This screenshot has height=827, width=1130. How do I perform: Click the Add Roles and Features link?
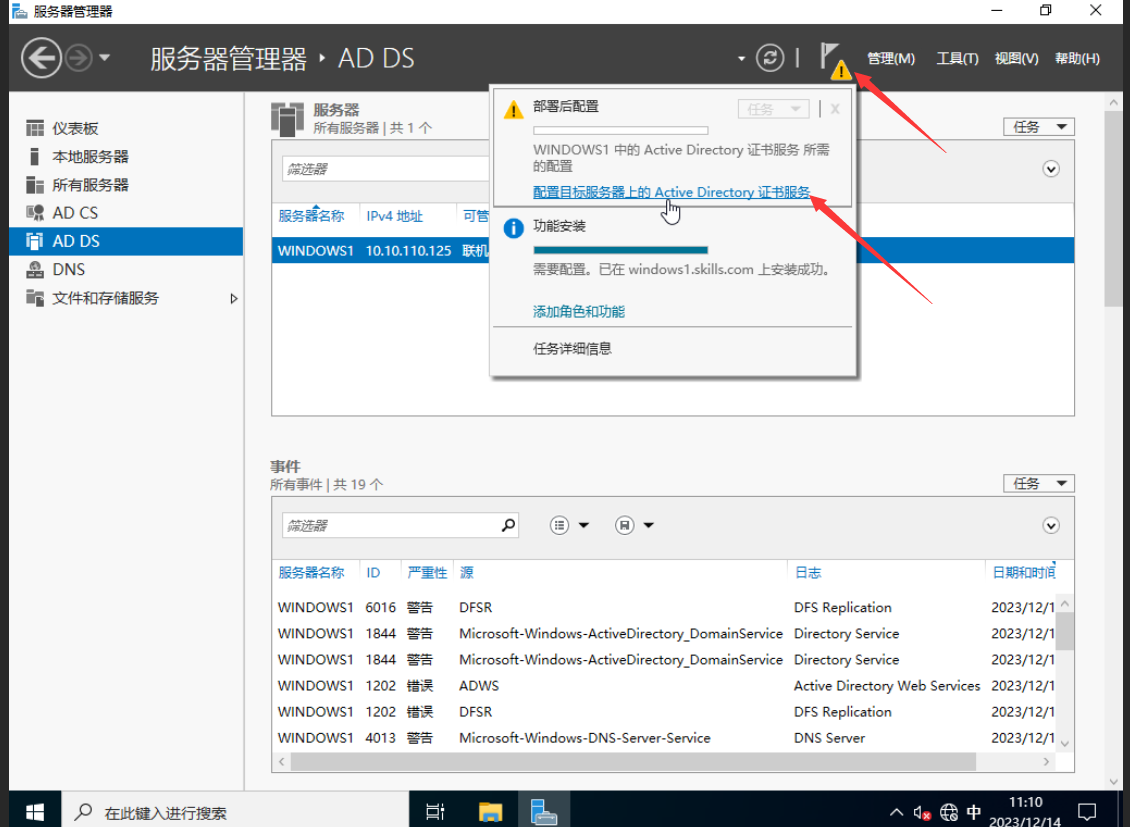click(579, 312)
